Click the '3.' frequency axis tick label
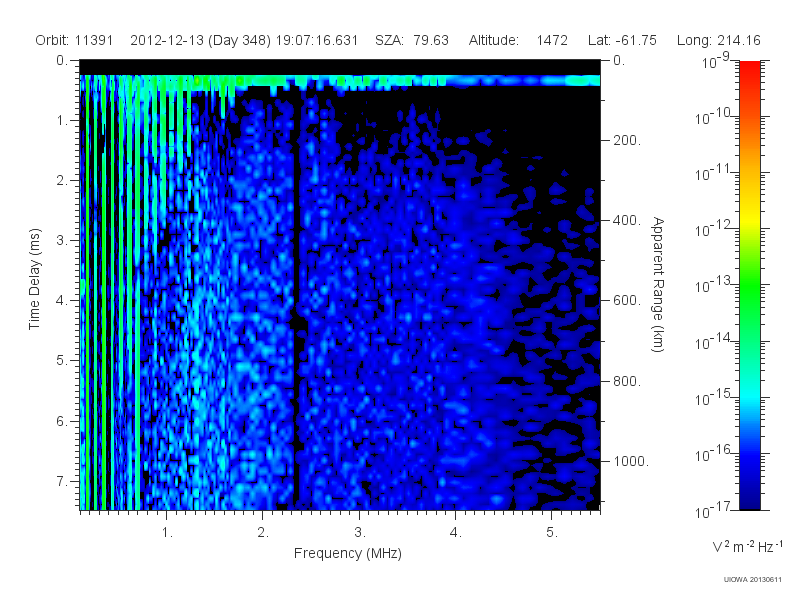 360,533
